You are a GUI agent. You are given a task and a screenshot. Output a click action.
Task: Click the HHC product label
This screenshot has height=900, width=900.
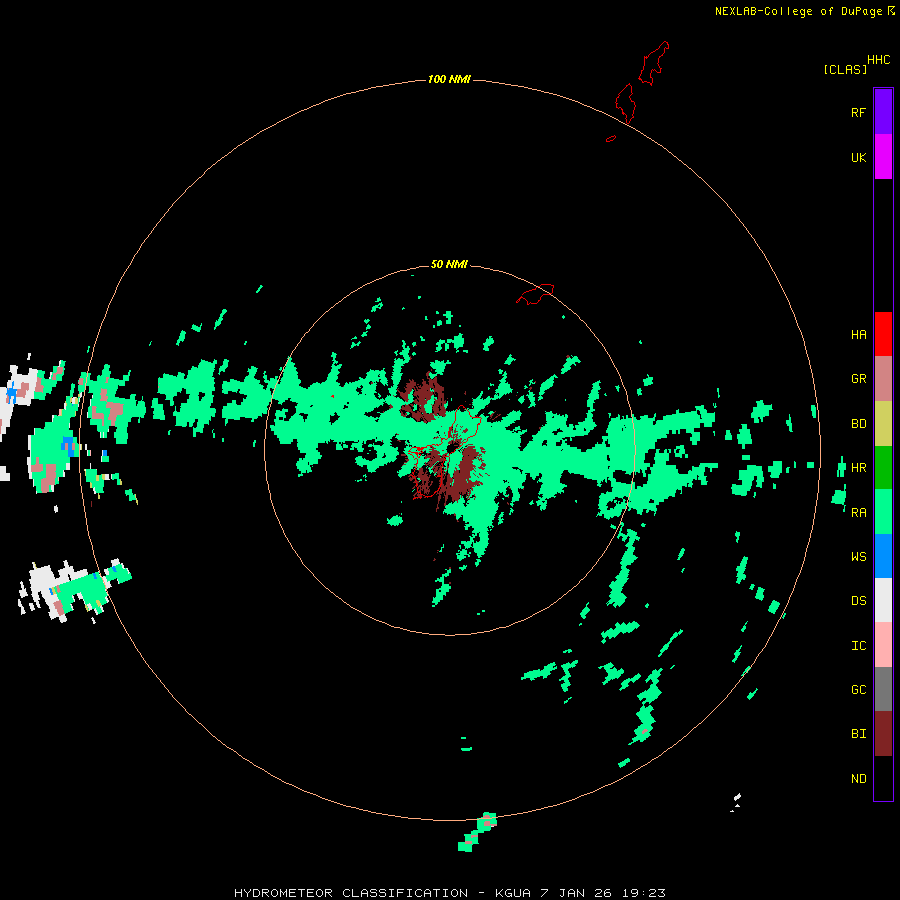pos(878,60)
